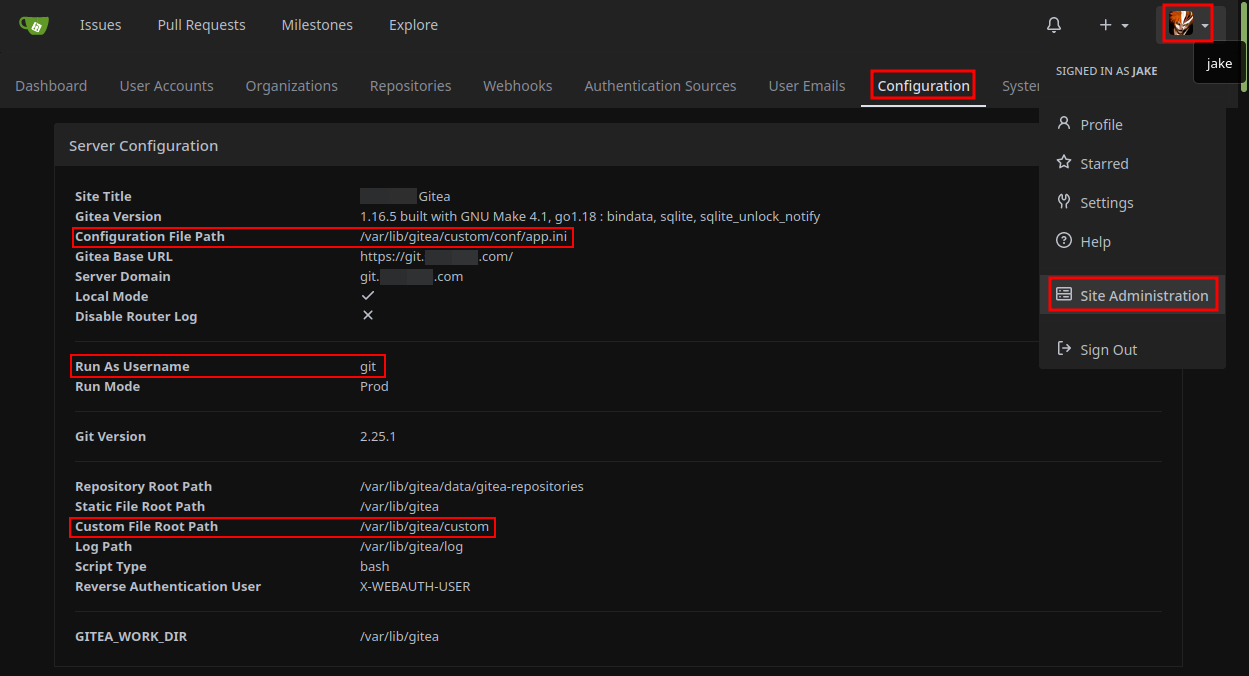This screenshot has width=1249, height=676.
Task: Click the Gitea Base URL label
Action: coord(124,256)
